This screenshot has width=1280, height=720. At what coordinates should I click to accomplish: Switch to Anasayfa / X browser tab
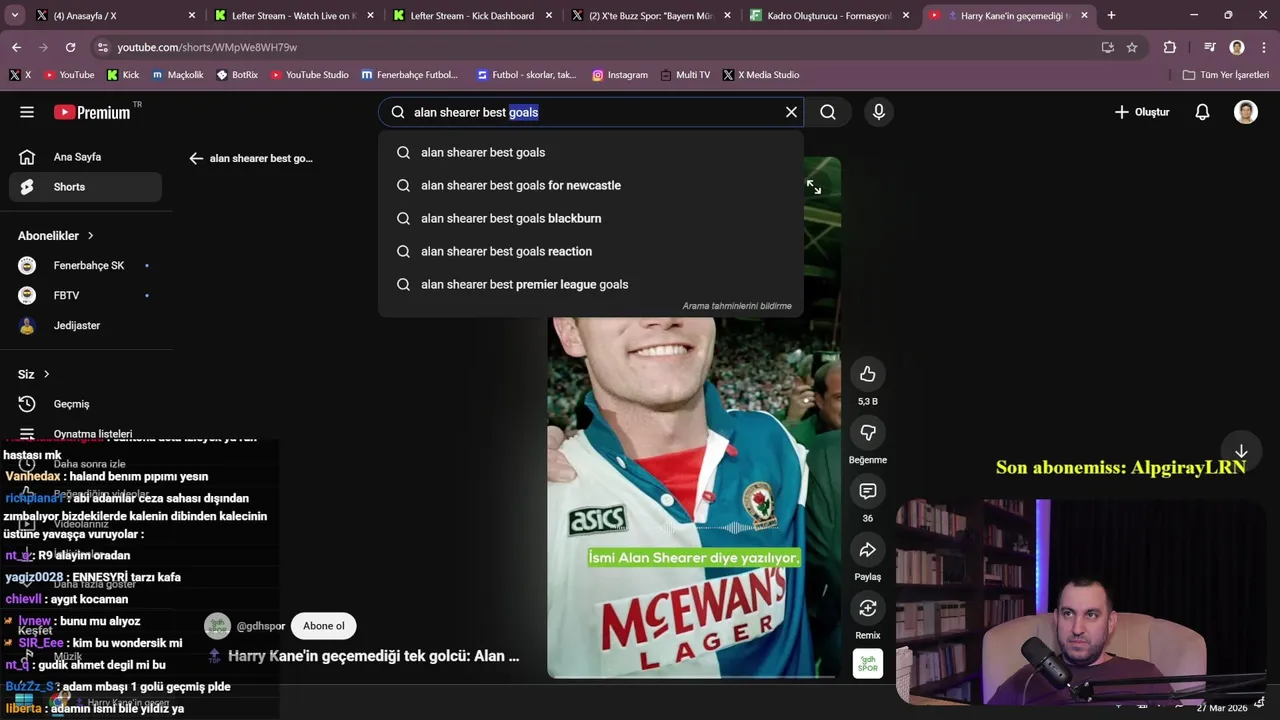pos(115,15)
